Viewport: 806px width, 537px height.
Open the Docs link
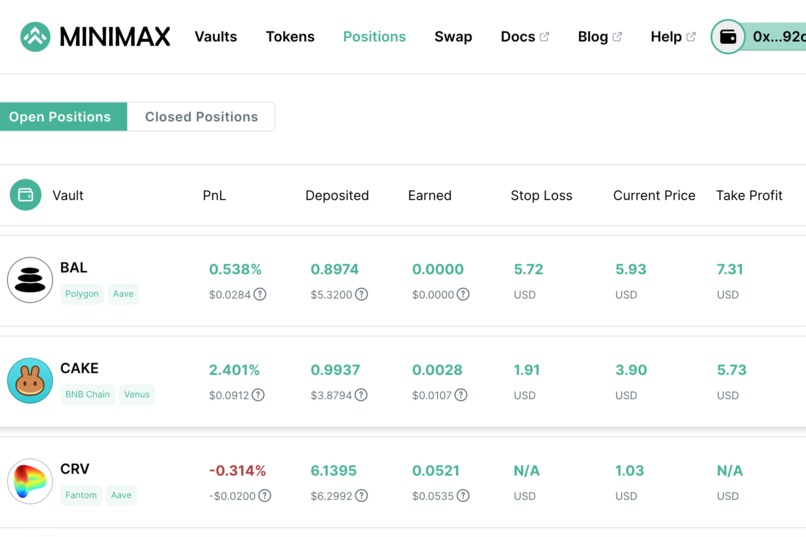coord(518,36)
